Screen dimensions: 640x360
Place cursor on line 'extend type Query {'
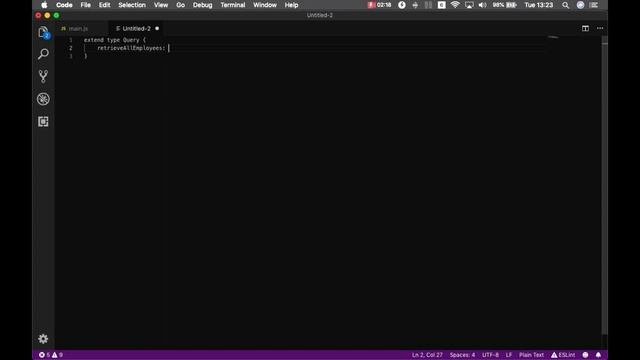115,40
